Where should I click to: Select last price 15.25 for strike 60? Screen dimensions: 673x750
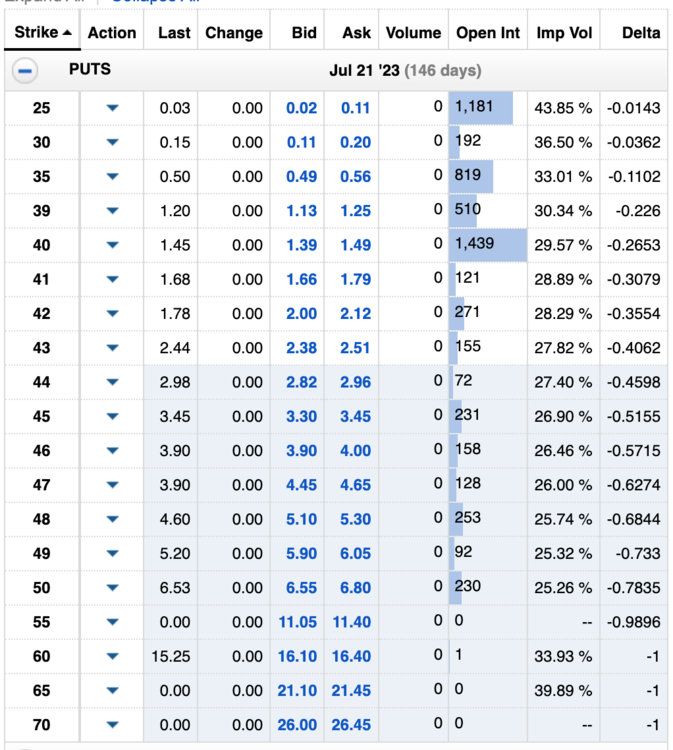[171, 656]
